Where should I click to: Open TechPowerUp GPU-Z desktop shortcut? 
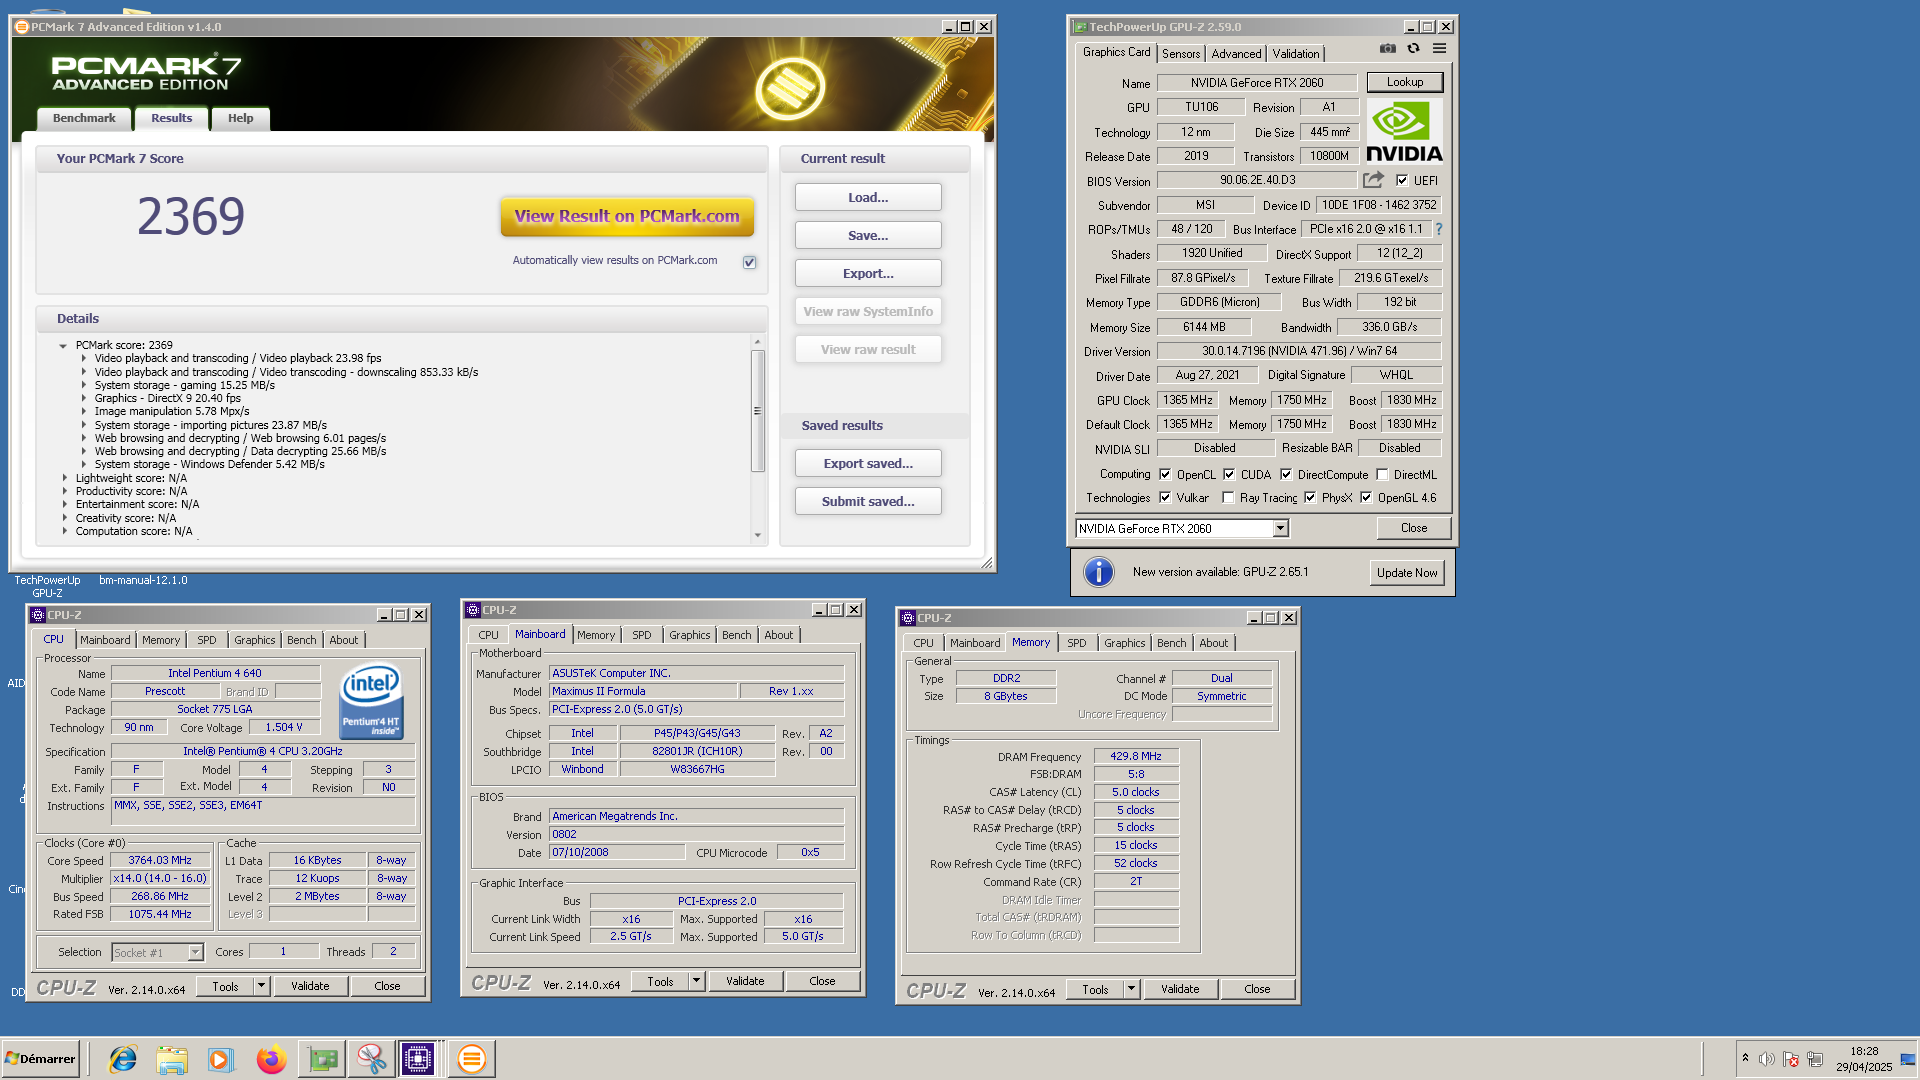pyautogui.click(x=47, y=586)
